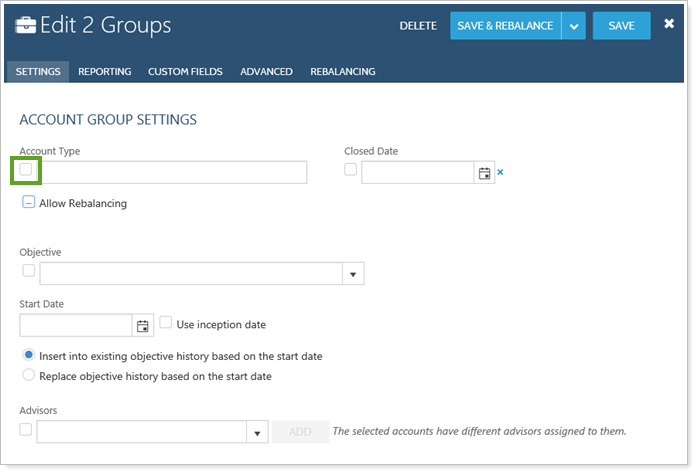Image resolution: width=697 pixels, height=474 pixels.
Task: Open the Custom Fields tab
Action: tap(185, 72)
